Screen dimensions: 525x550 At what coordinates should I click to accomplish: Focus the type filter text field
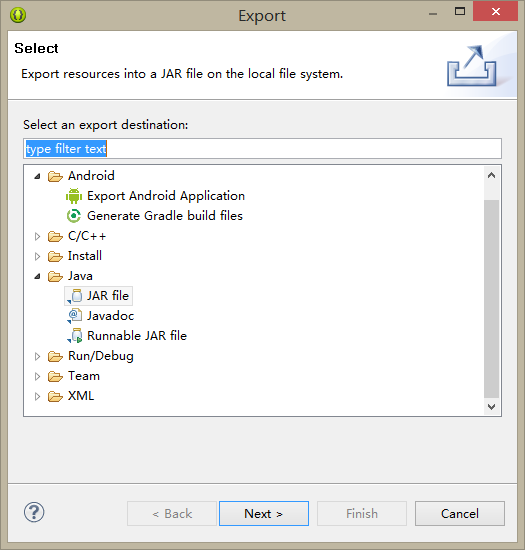click(262, 149)
